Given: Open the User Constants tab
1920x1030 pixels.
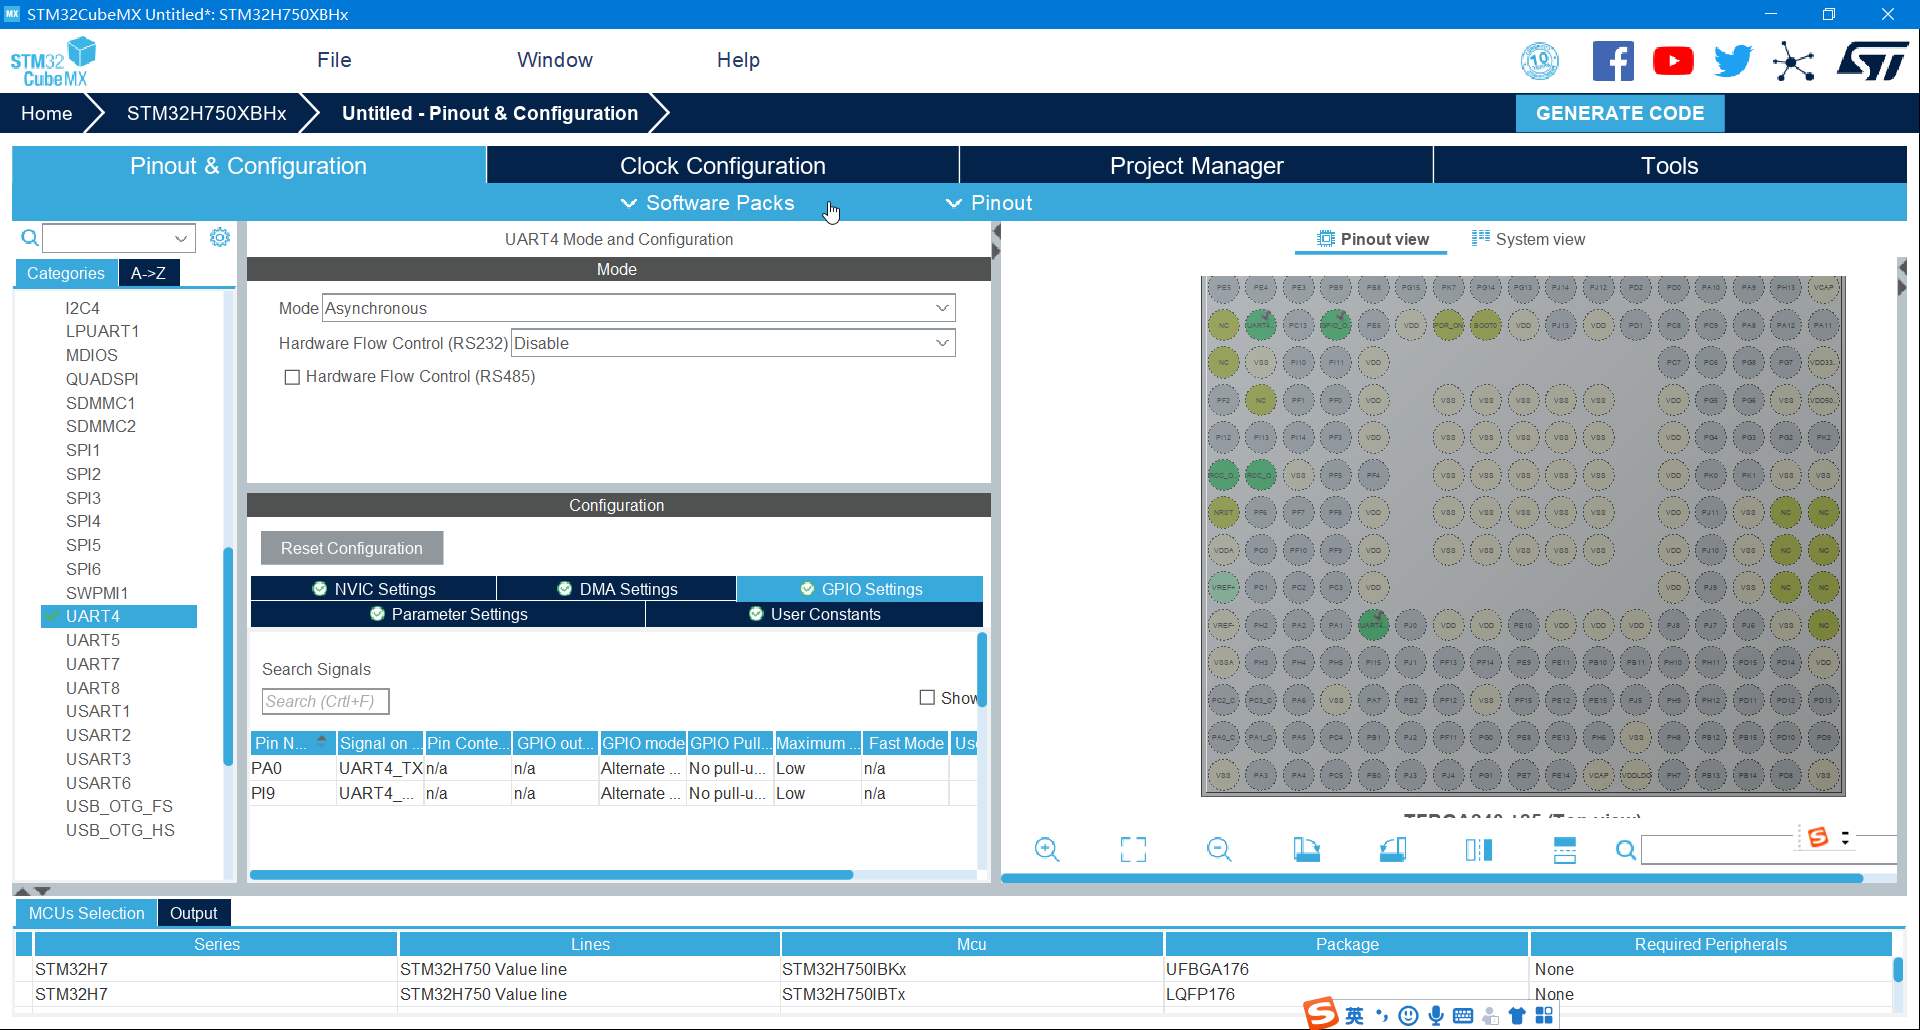Looking at the screenshot, I should (814, 614).
